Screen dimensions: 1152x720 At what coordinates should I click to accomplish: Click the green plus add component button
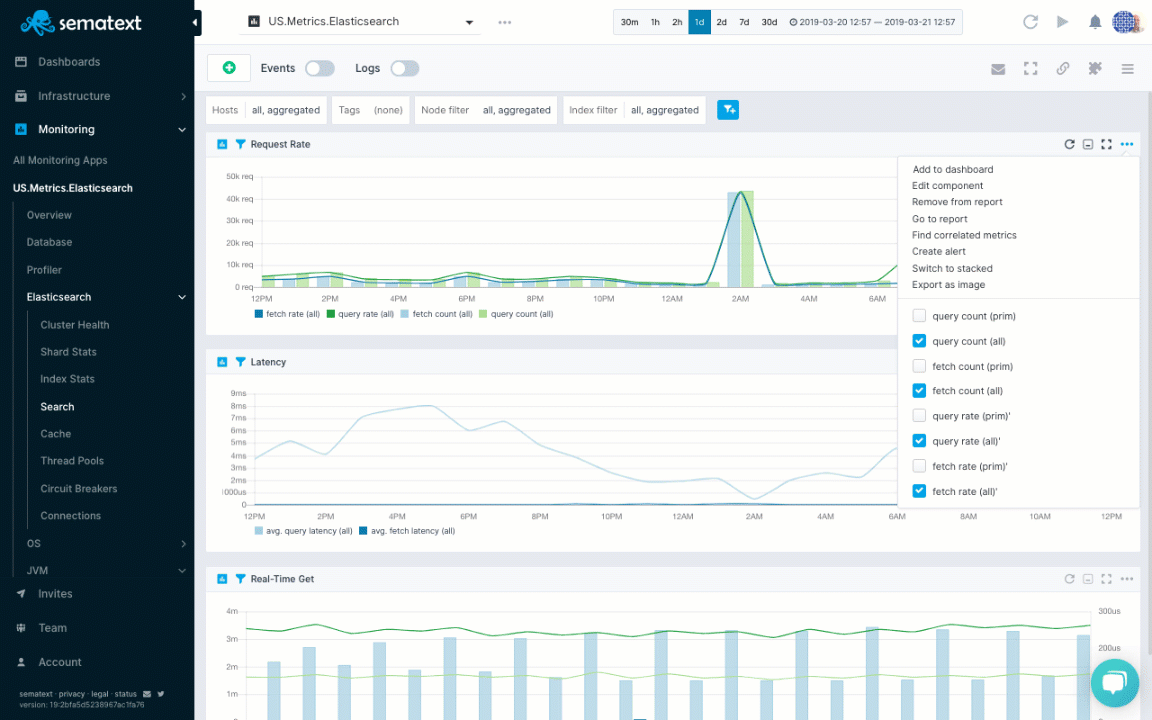pyautogui.click(x=229, y=68)
